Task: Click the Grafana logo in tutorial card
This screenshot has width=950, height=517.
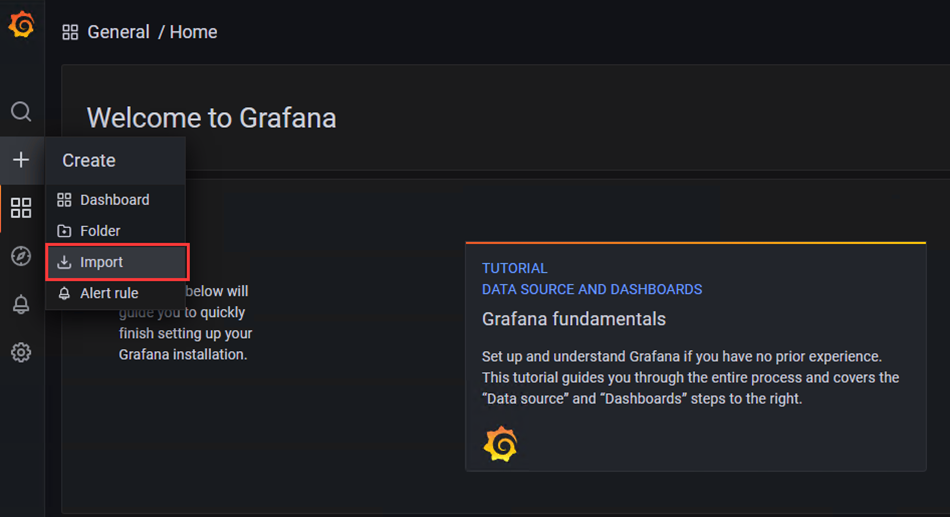Action: pos(500,444)
